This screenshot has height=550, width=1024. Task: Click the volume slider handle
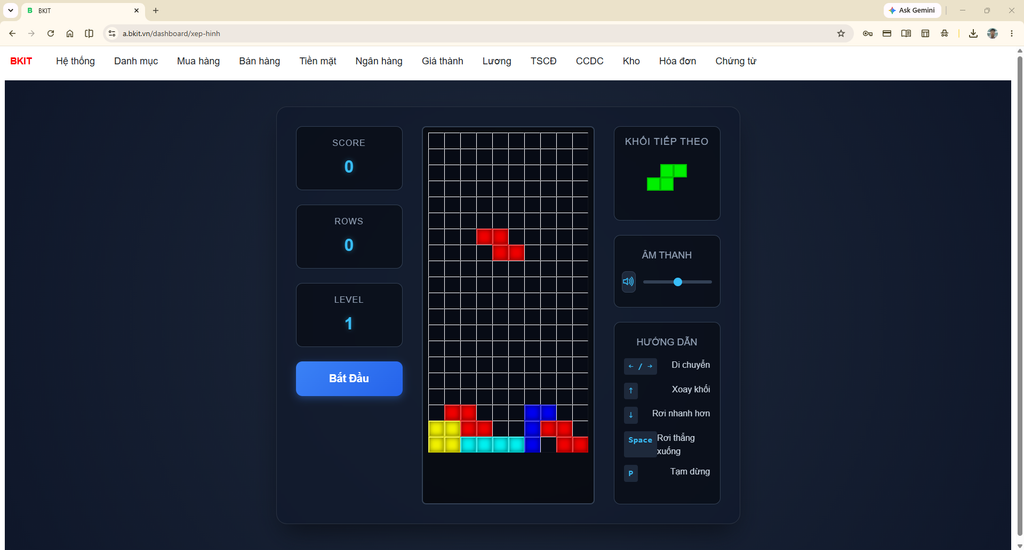point(678,282)
